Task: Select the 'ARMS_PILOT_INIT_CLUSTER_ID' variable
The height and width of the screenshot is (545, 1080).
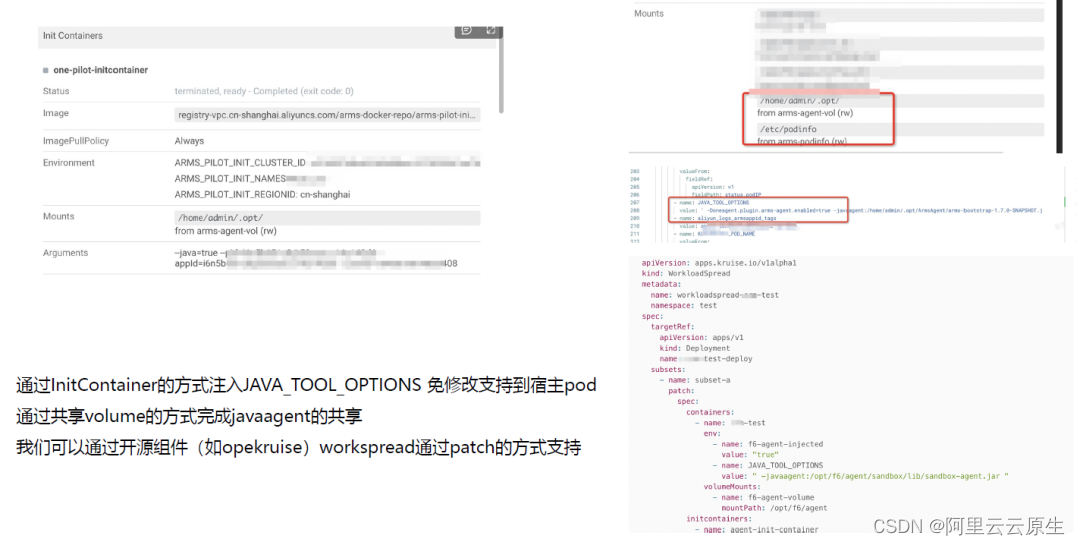Action: tap(240, 163)
